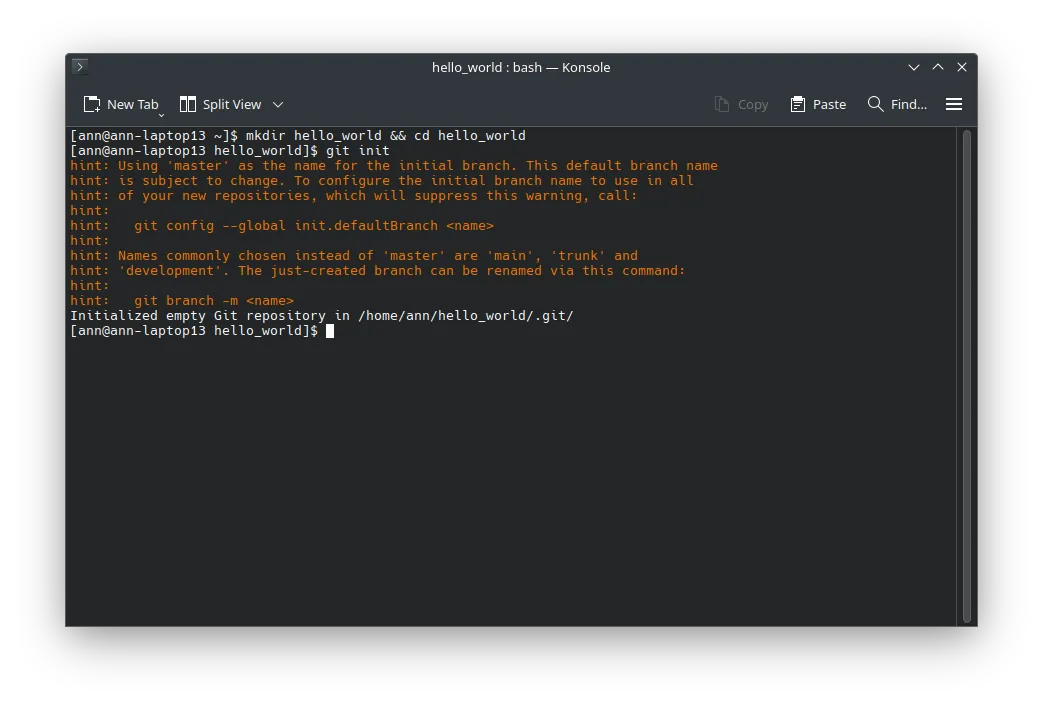Paste clipboard contents into the terminal
Viewport: 1044px width, 705px height.
(x=818, y=104)
